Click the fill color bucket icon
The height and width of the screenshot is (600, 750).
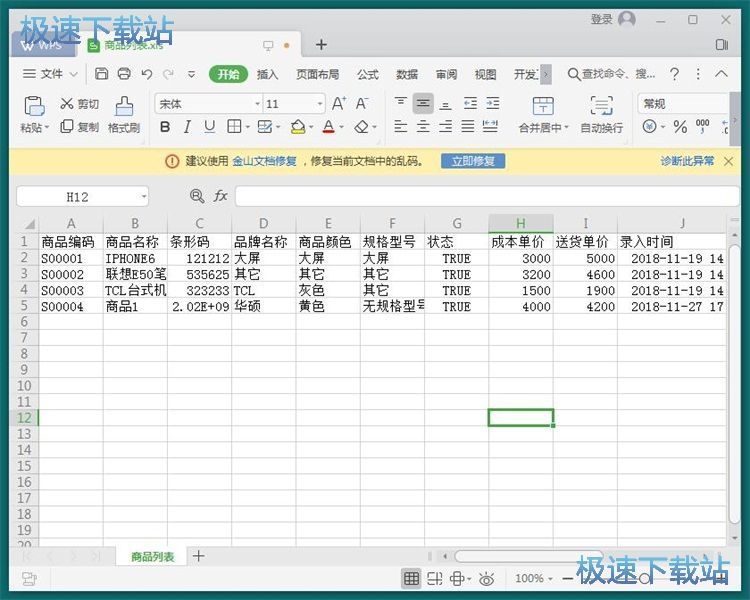tap(298, 127)
